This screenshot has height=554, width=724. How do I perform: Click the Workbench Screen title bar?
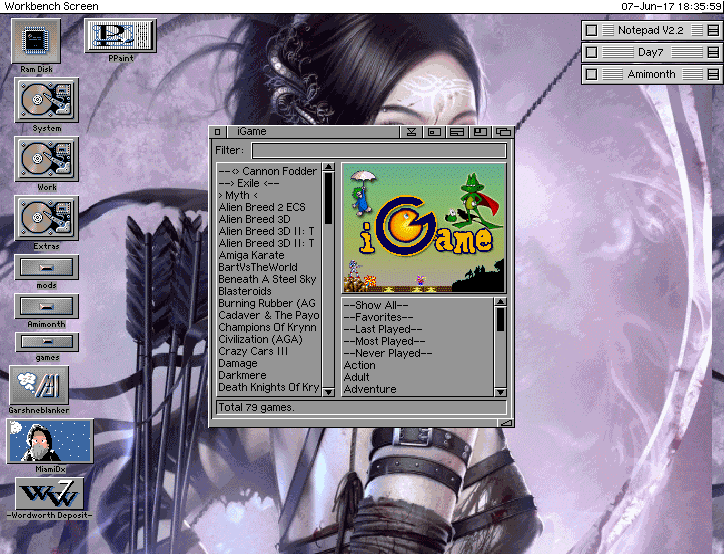click(x=362, y=6)
